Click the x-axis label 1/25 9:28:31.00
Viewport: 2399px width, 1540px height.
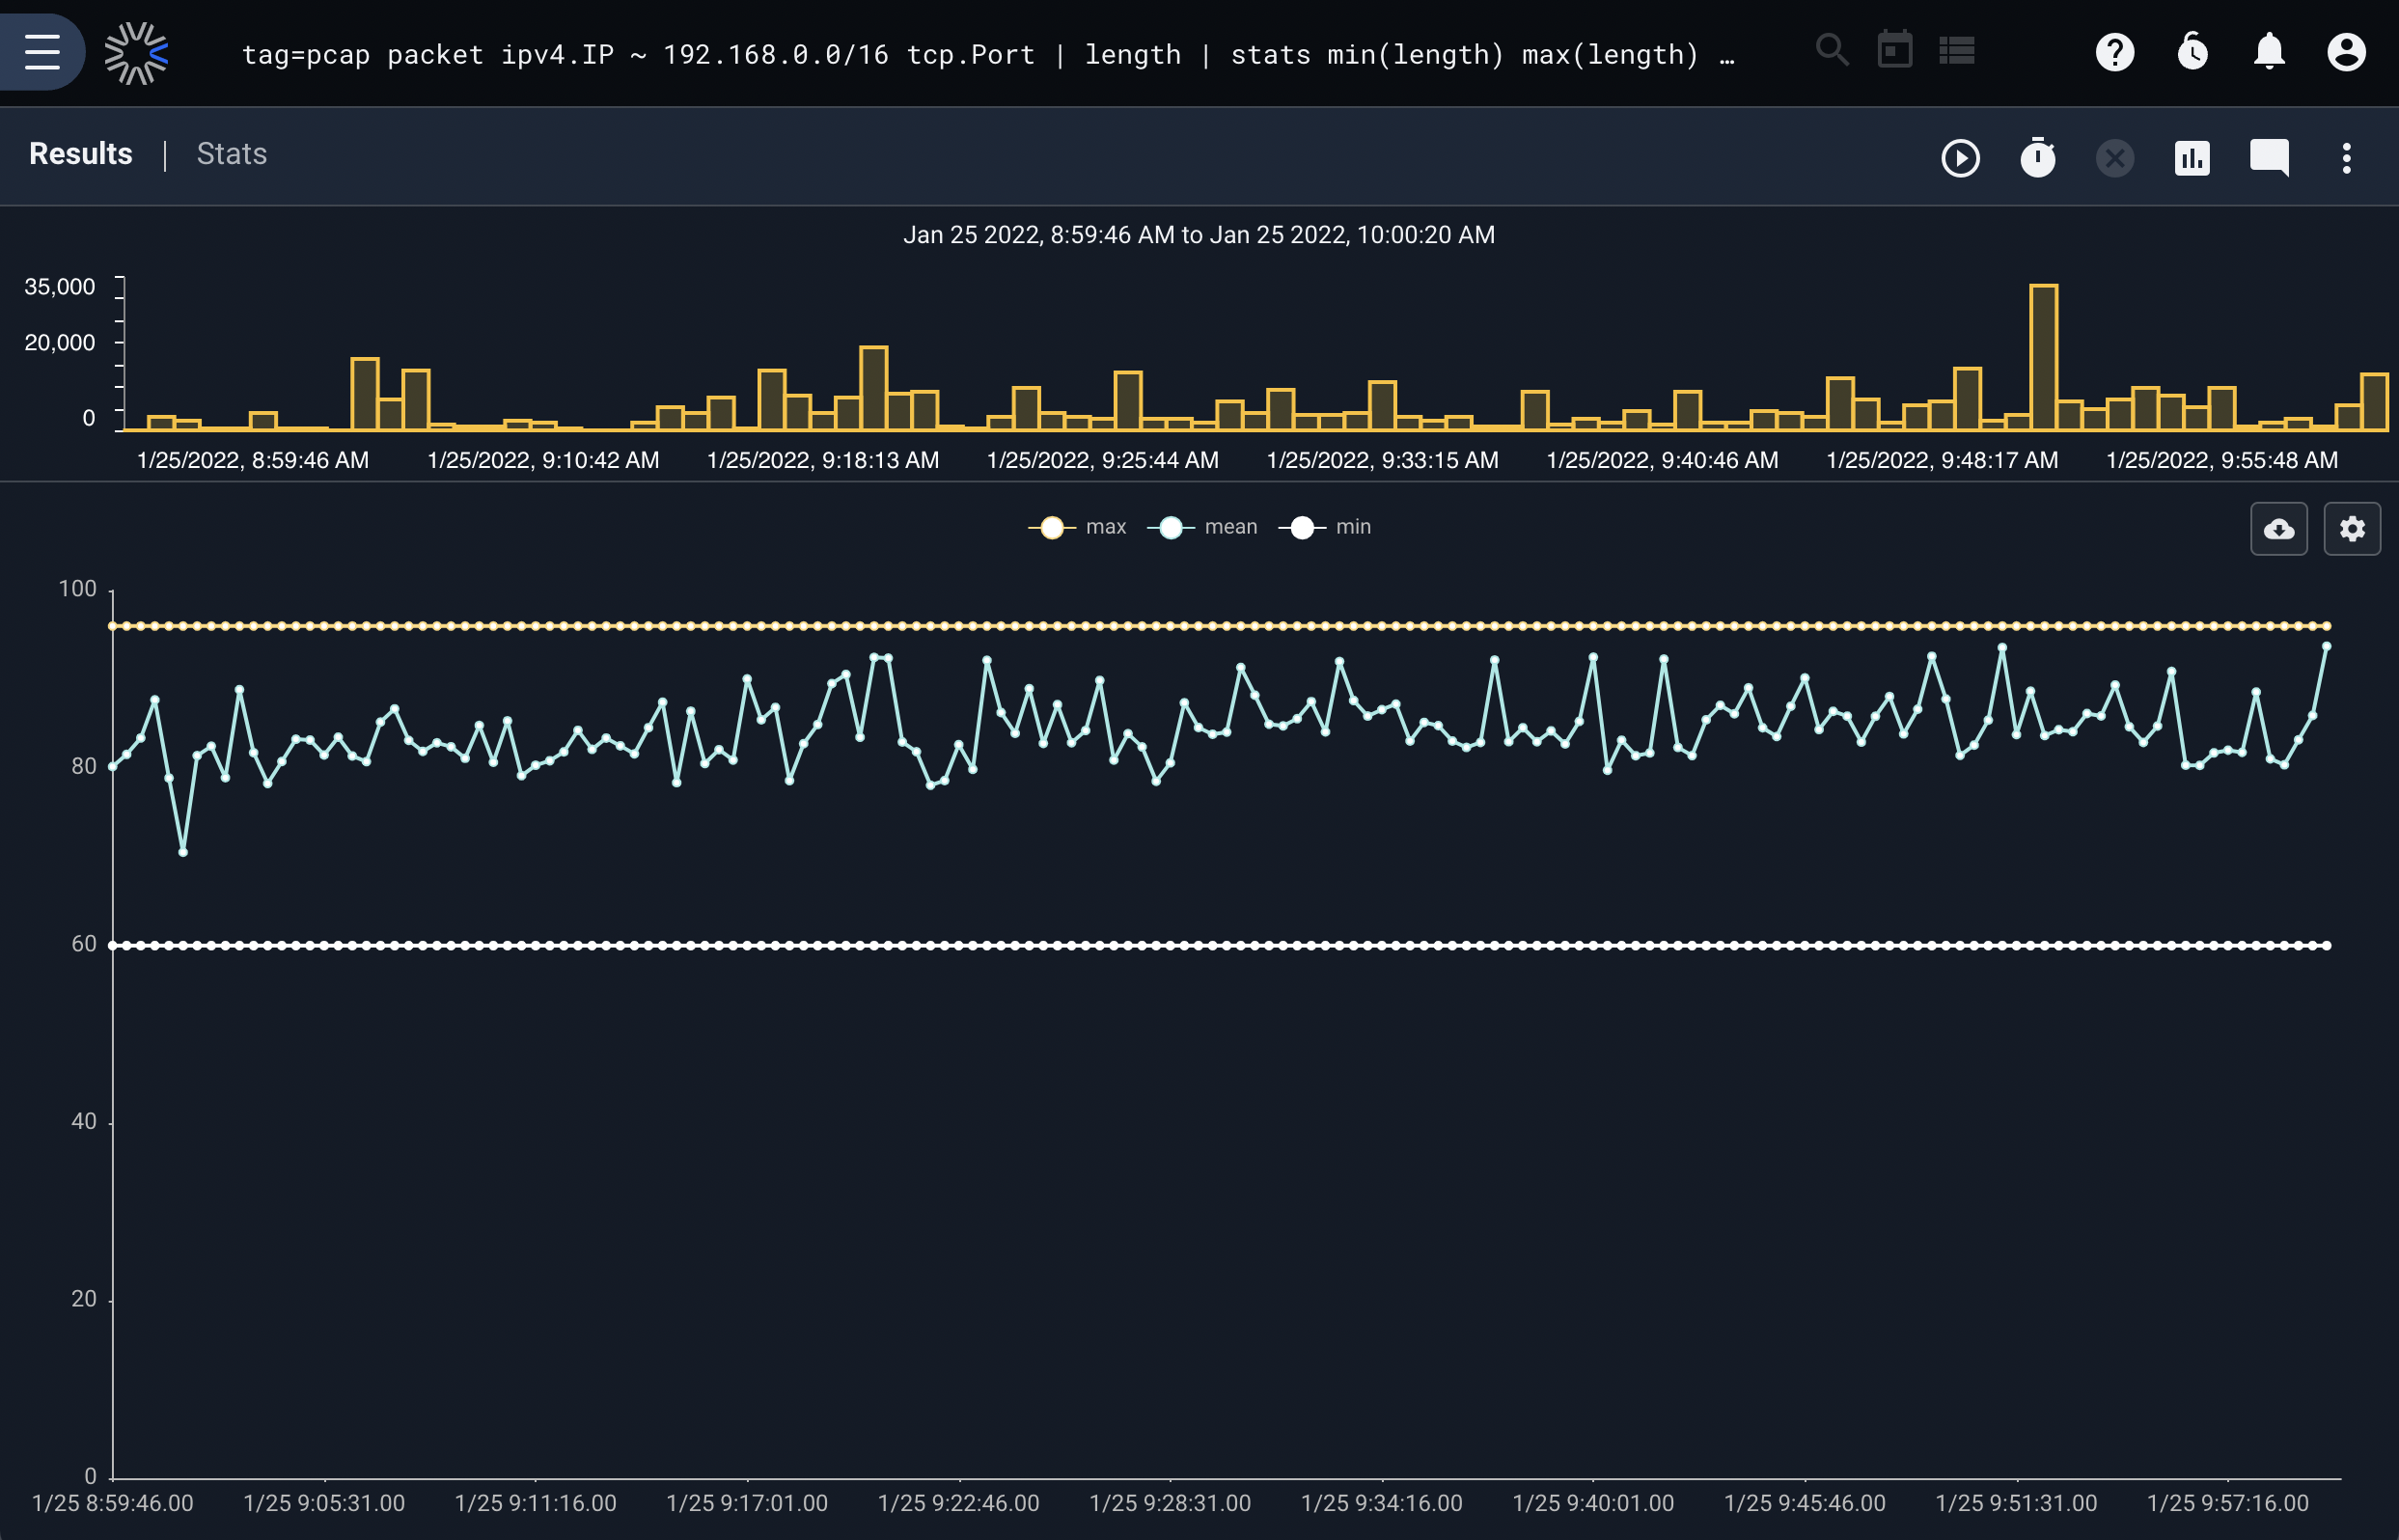[x=1170, y=1503]
